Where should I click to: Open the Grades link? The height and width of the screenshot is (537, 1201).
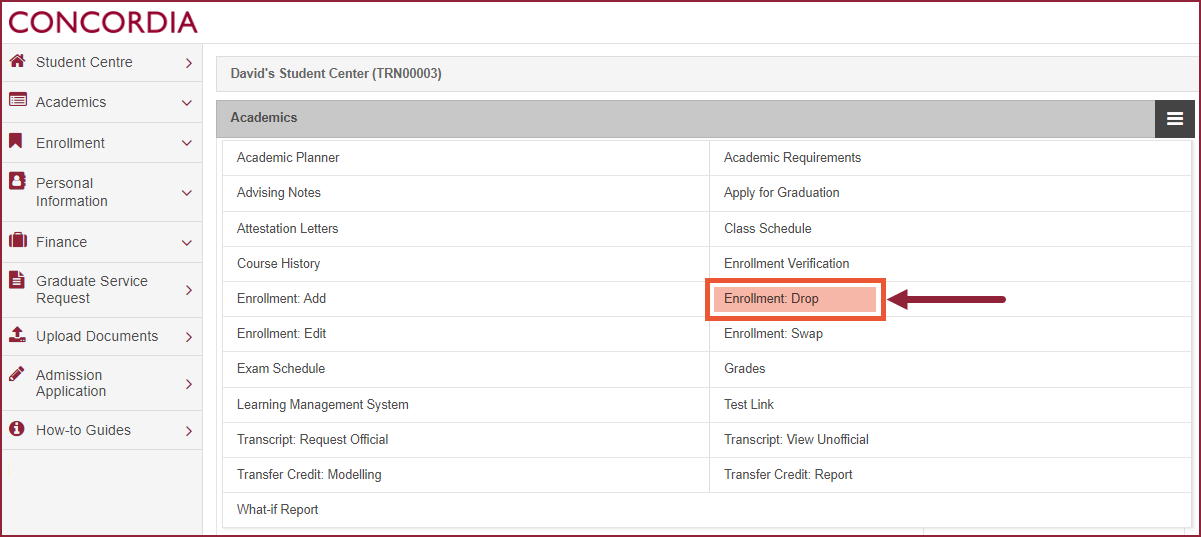pyautogui.click(x=744, y=368)
